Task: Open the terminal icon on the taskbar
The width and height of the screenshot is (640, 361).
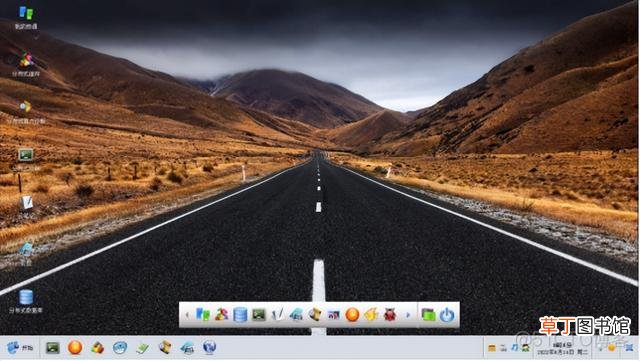Action: point(53,348)
